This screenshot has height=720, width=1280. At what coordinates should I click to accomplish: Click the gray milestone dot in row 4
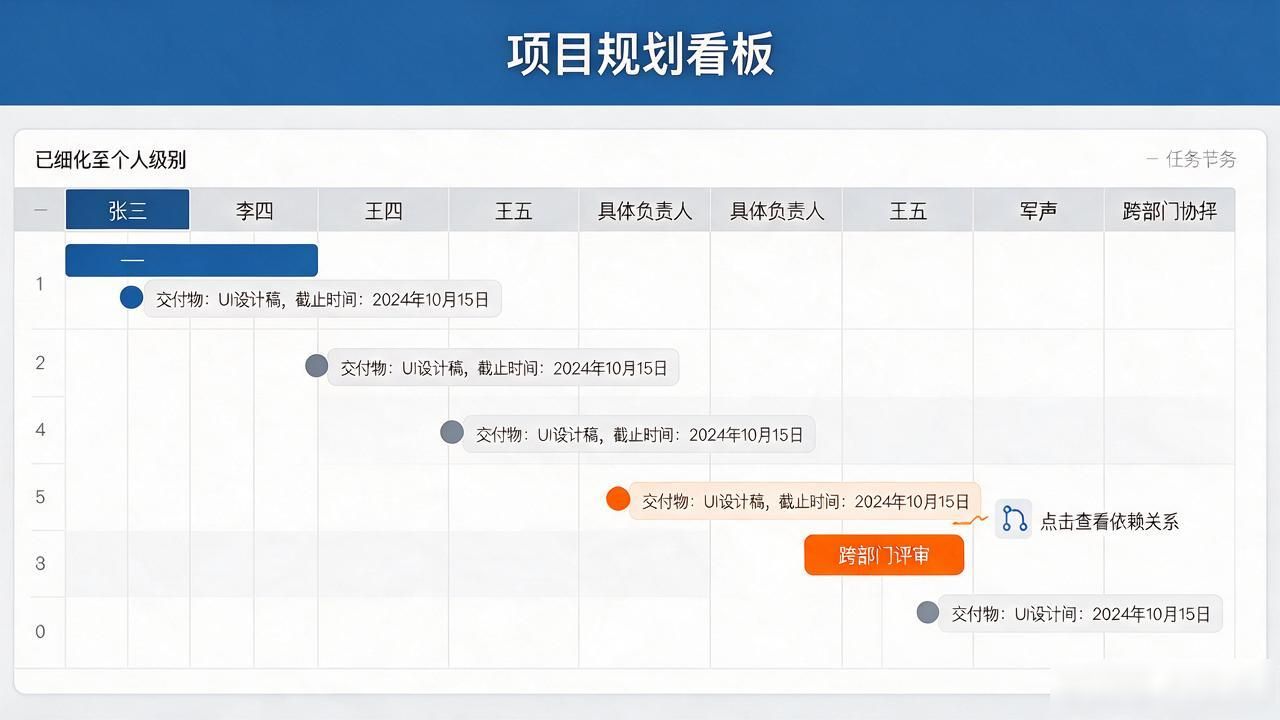452,432
